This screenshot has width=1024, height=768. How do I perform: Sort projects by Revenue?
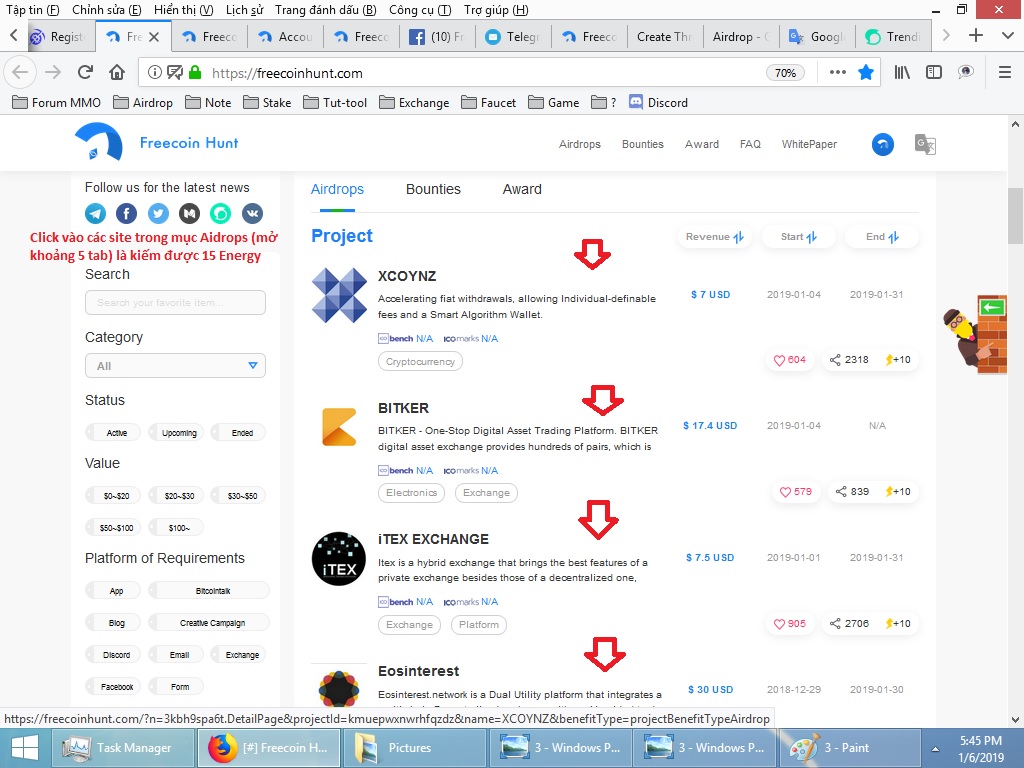(714, 237)
